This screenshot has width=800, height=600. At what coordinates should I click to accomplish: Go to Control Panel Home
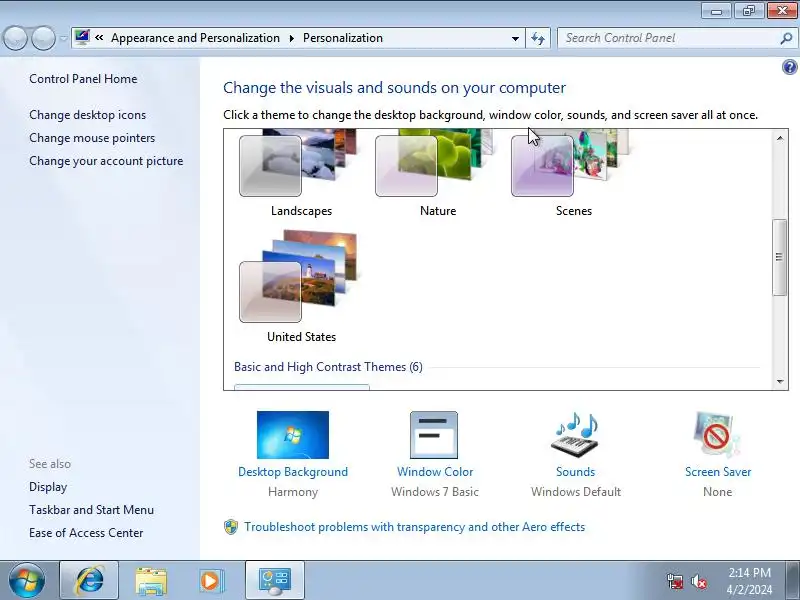point(83,79)
